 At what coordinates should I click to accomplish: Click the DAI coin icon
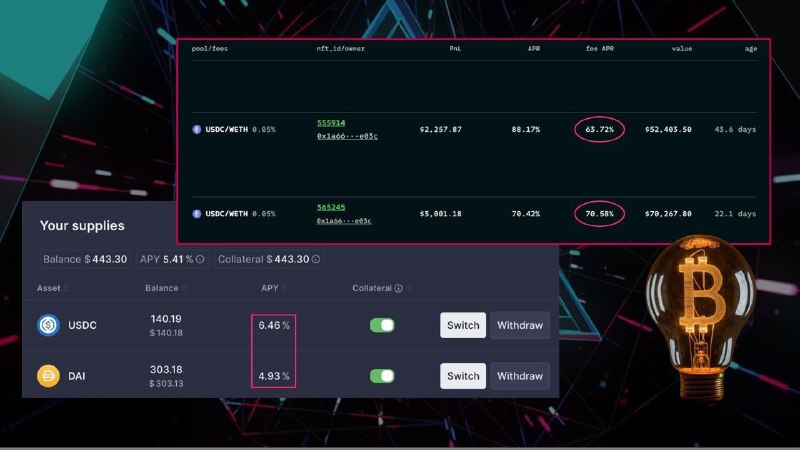click(x=48, y=376)
